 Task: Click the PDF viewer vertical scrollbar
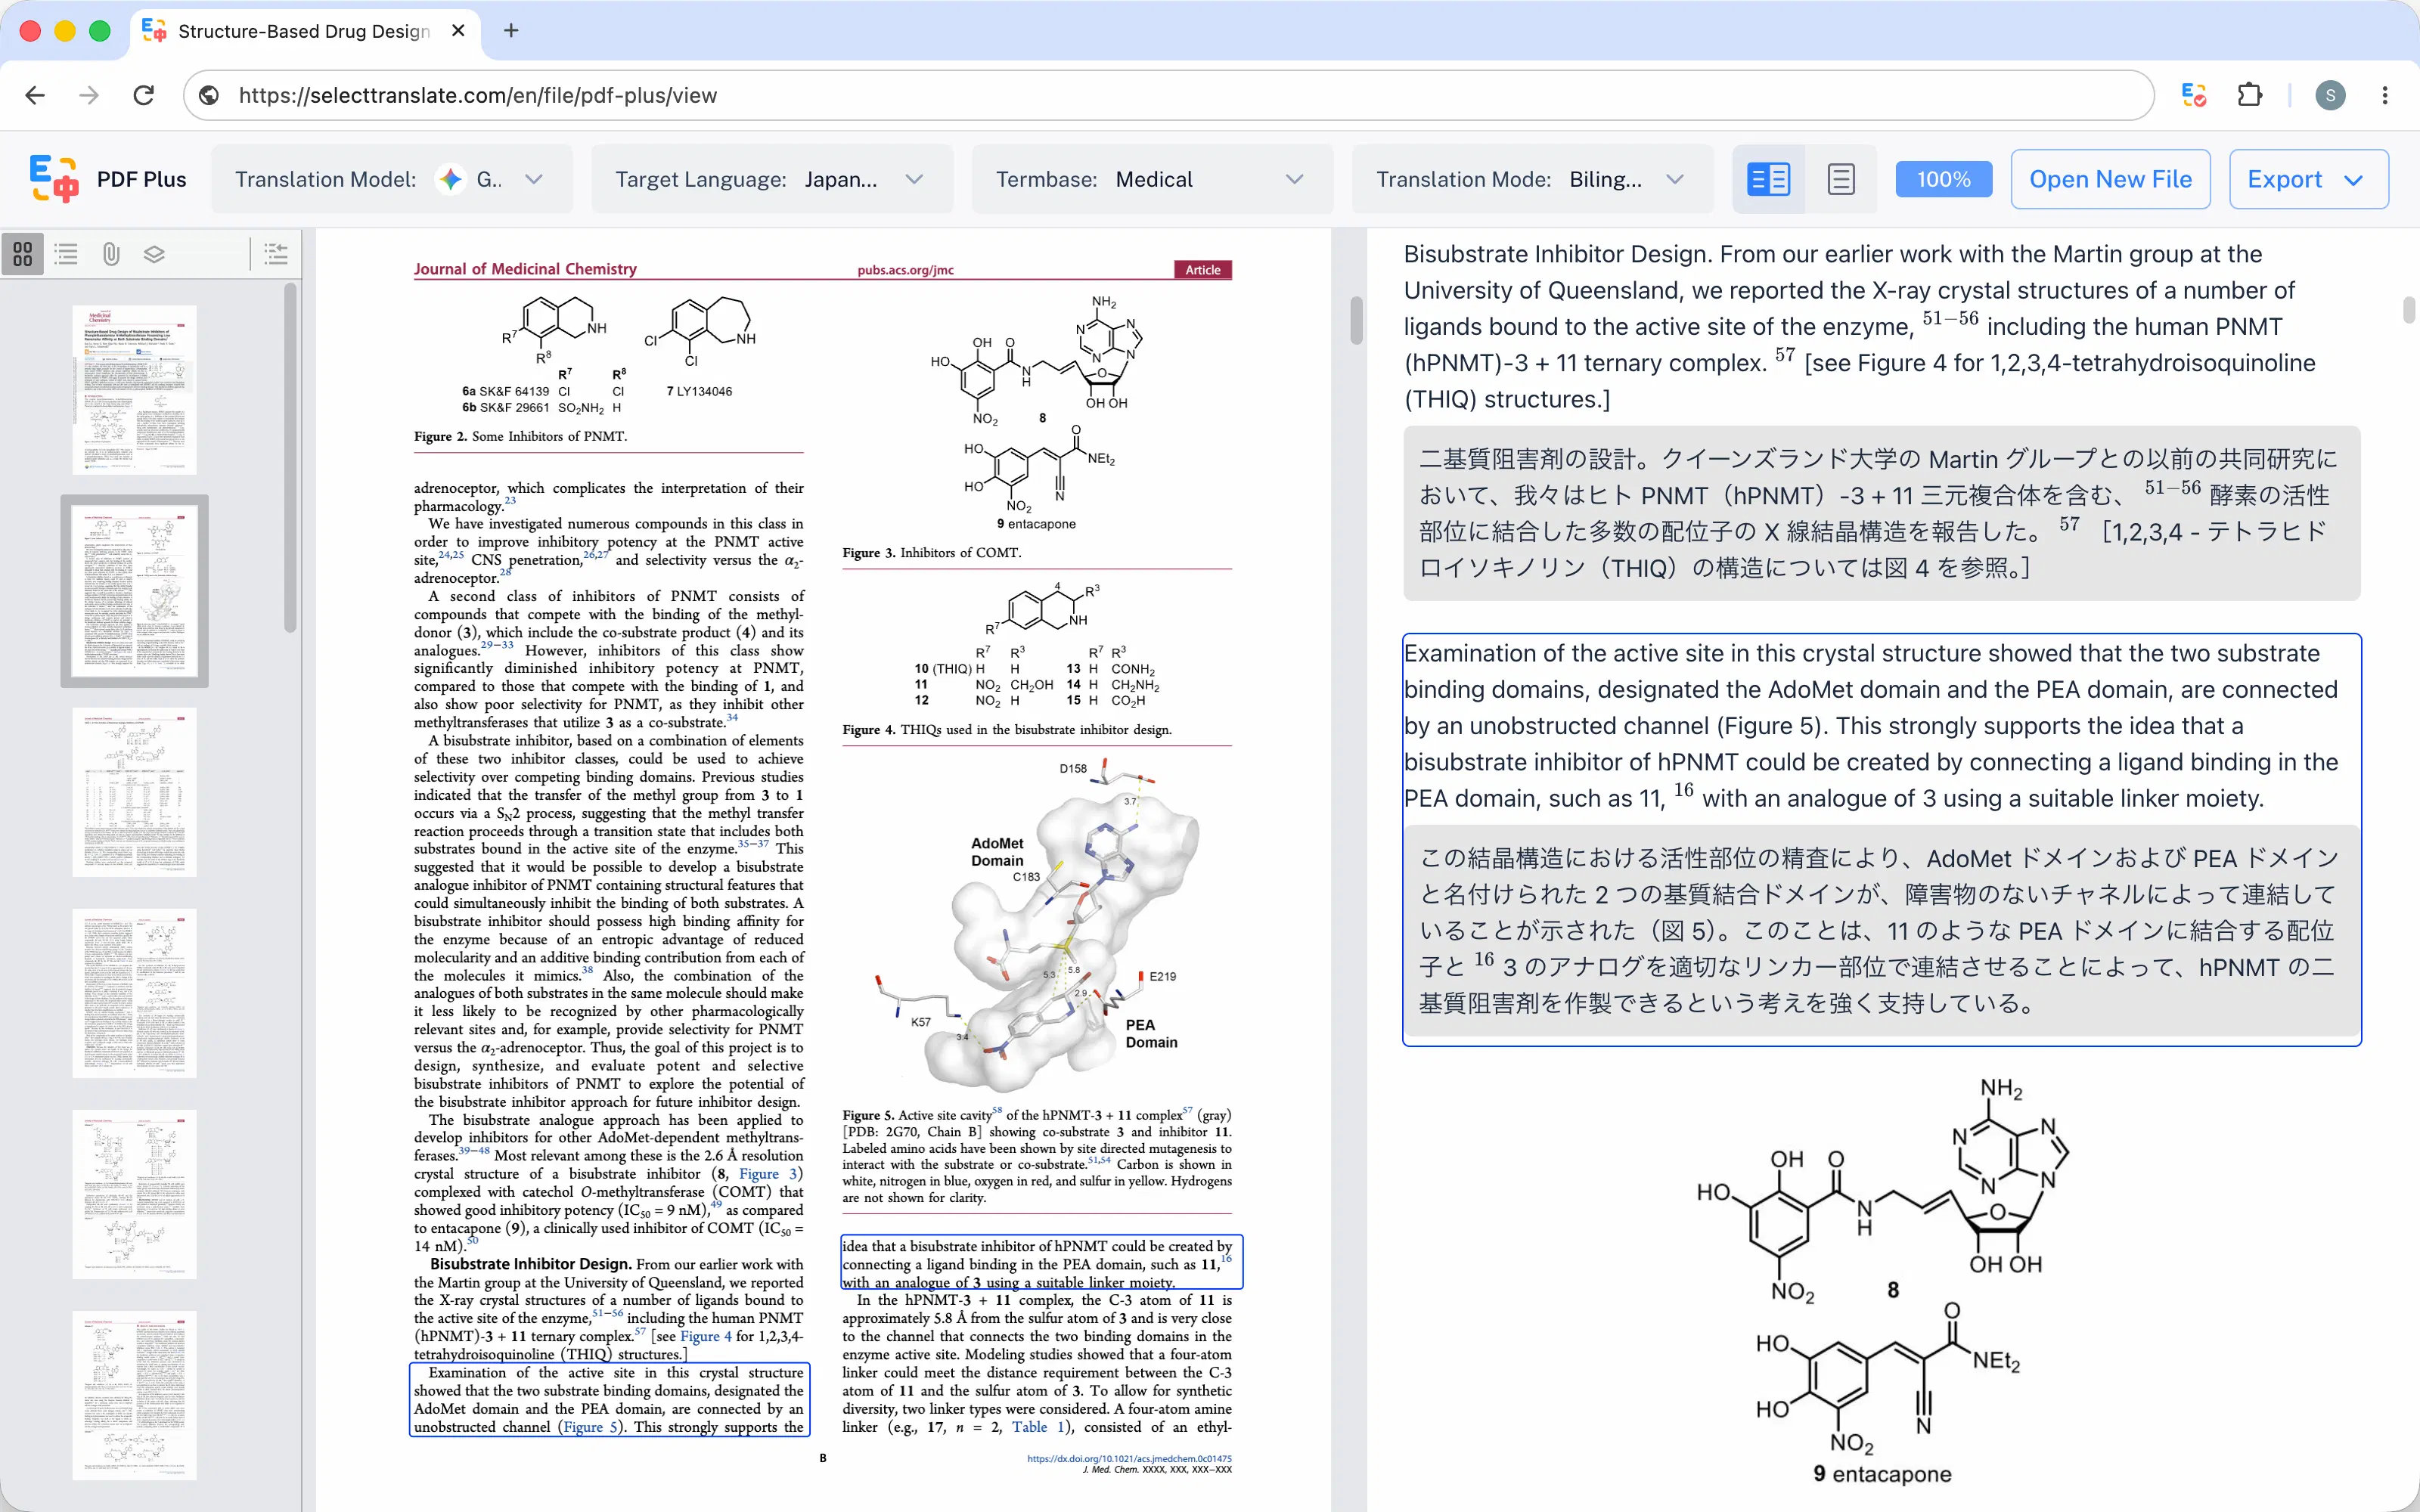[1356, 320]
